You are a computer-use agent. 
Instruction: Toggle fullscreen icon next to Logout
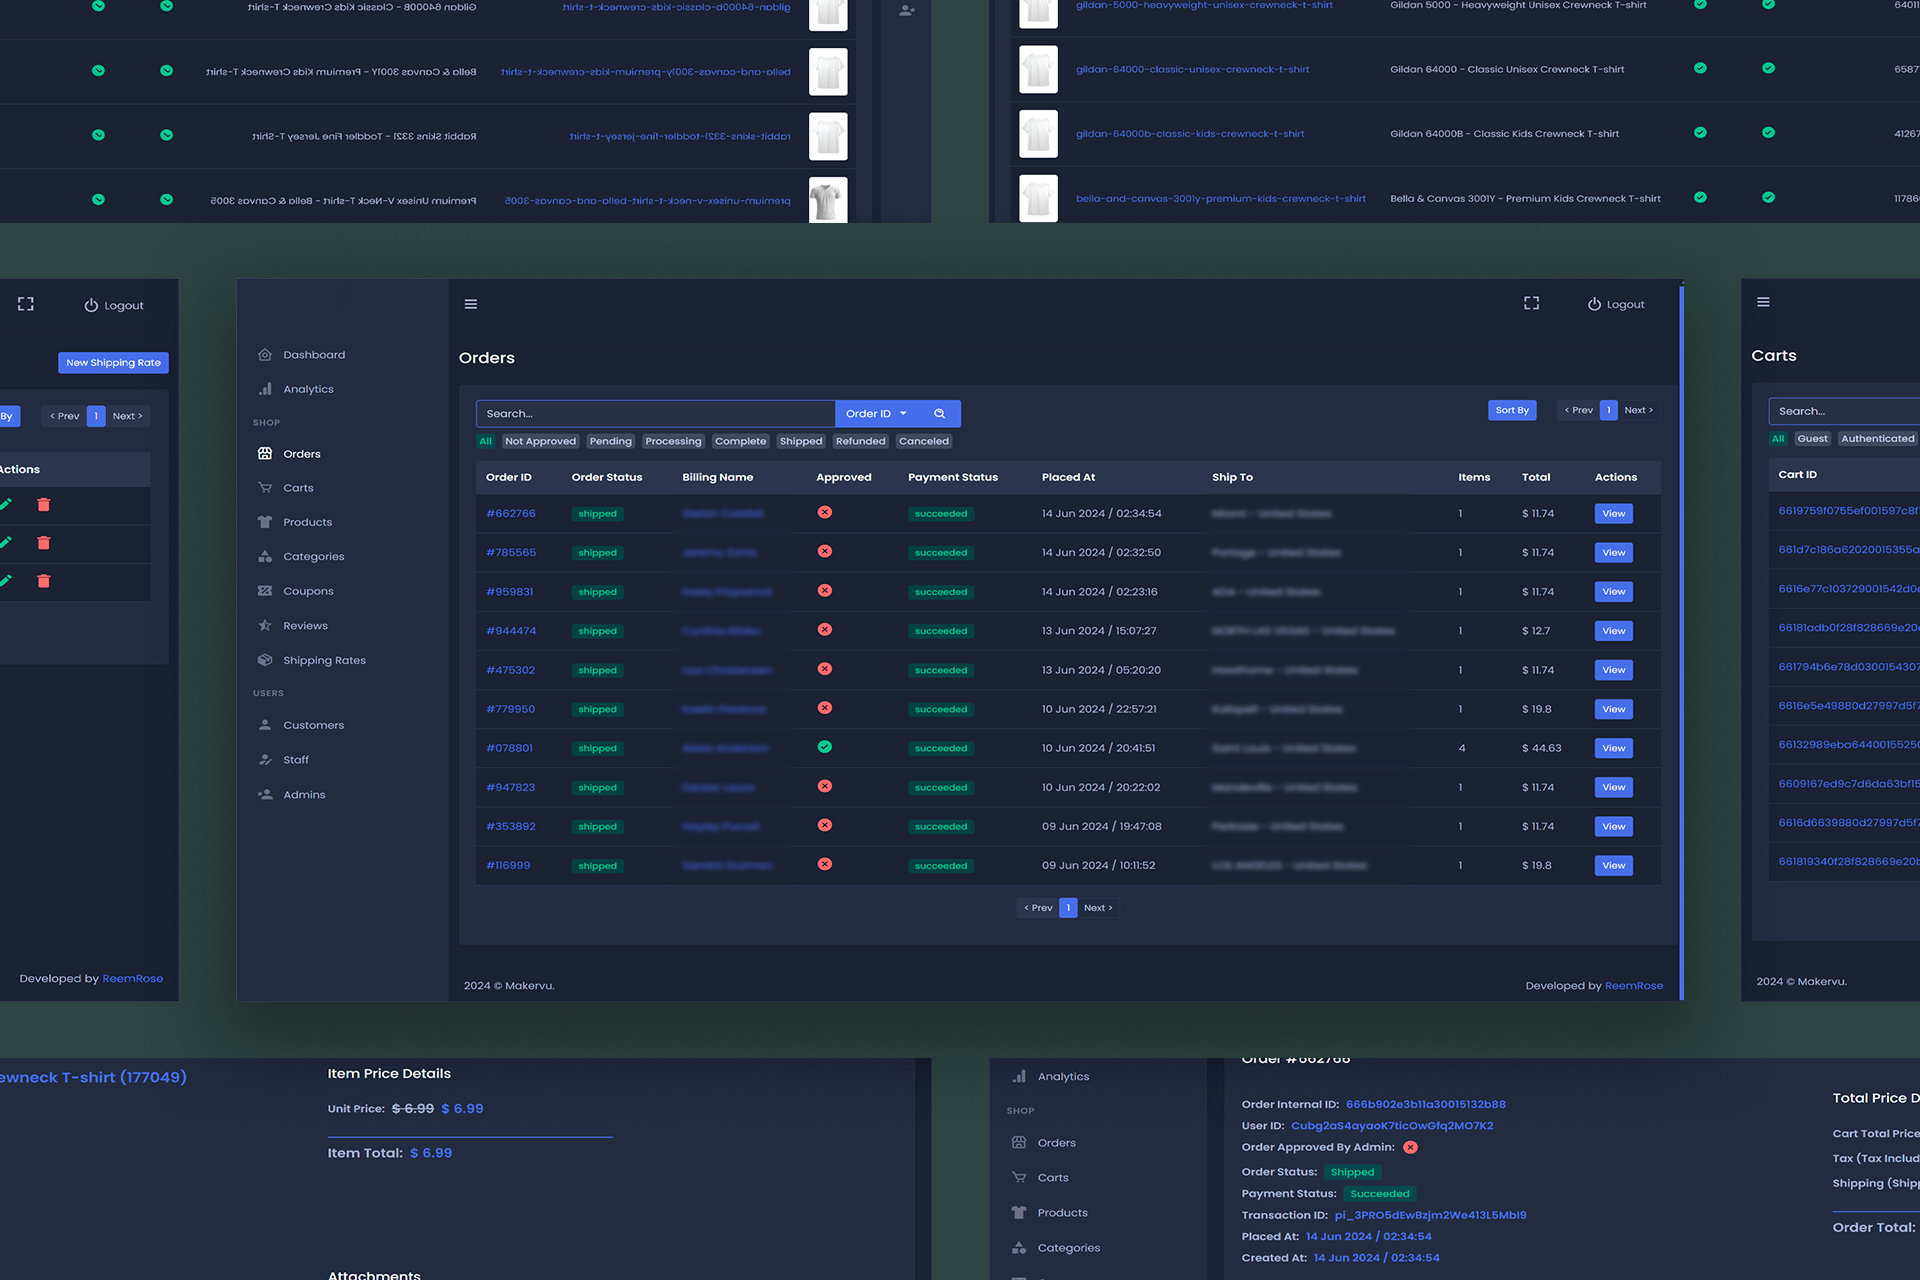(x=1531, y=303)
